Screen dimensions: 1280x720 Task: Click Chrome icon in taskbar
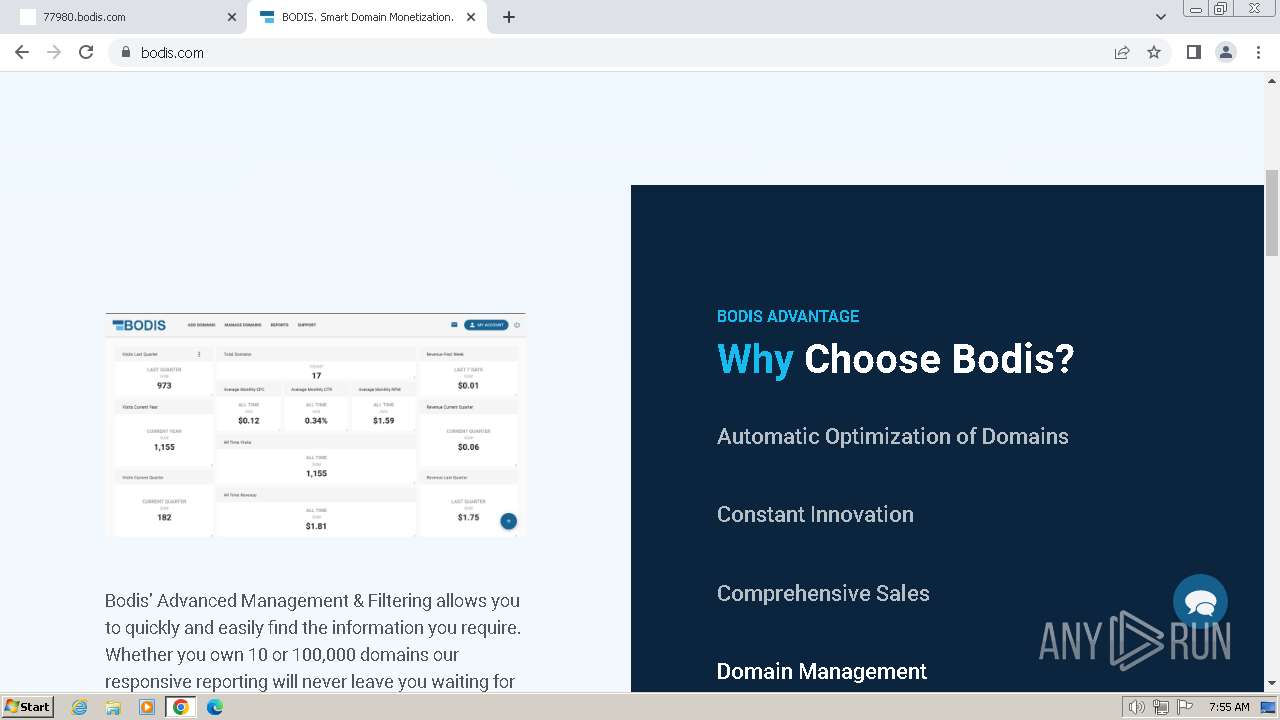coord(181,707)
